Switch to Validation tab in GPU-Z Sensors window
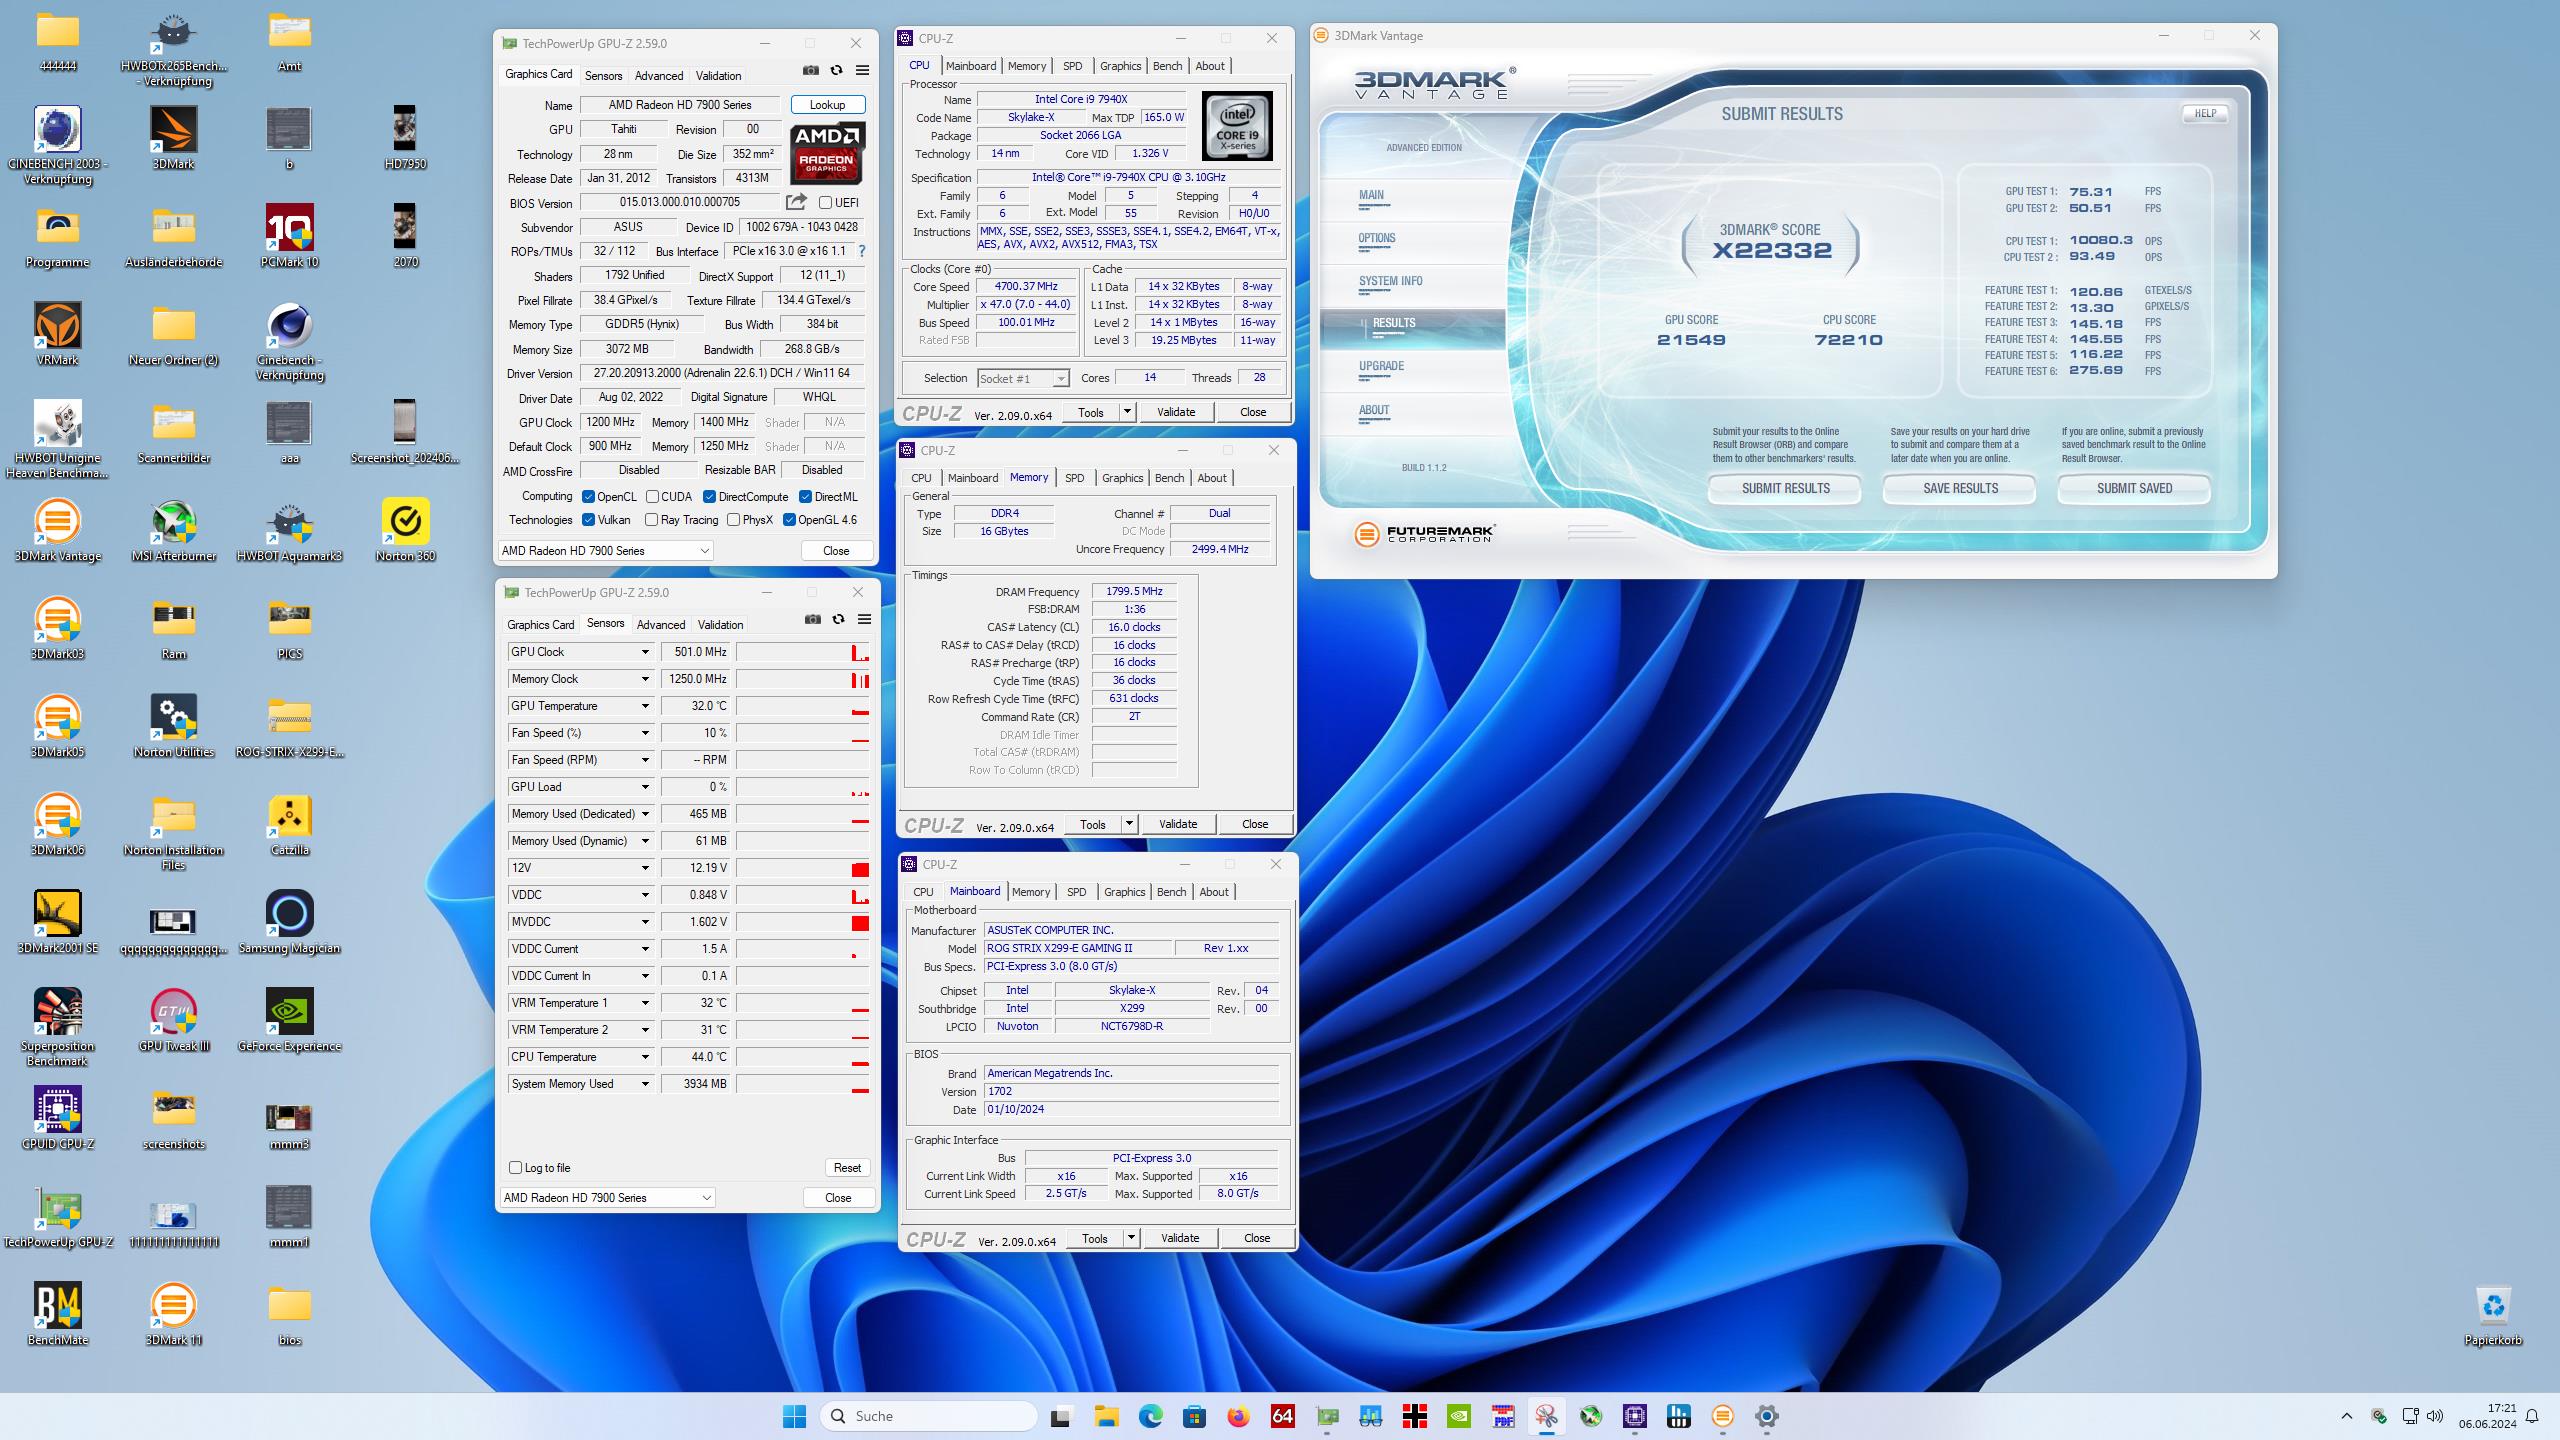The height and width of the screenshot is (1440, 2560). pos(720,625)
